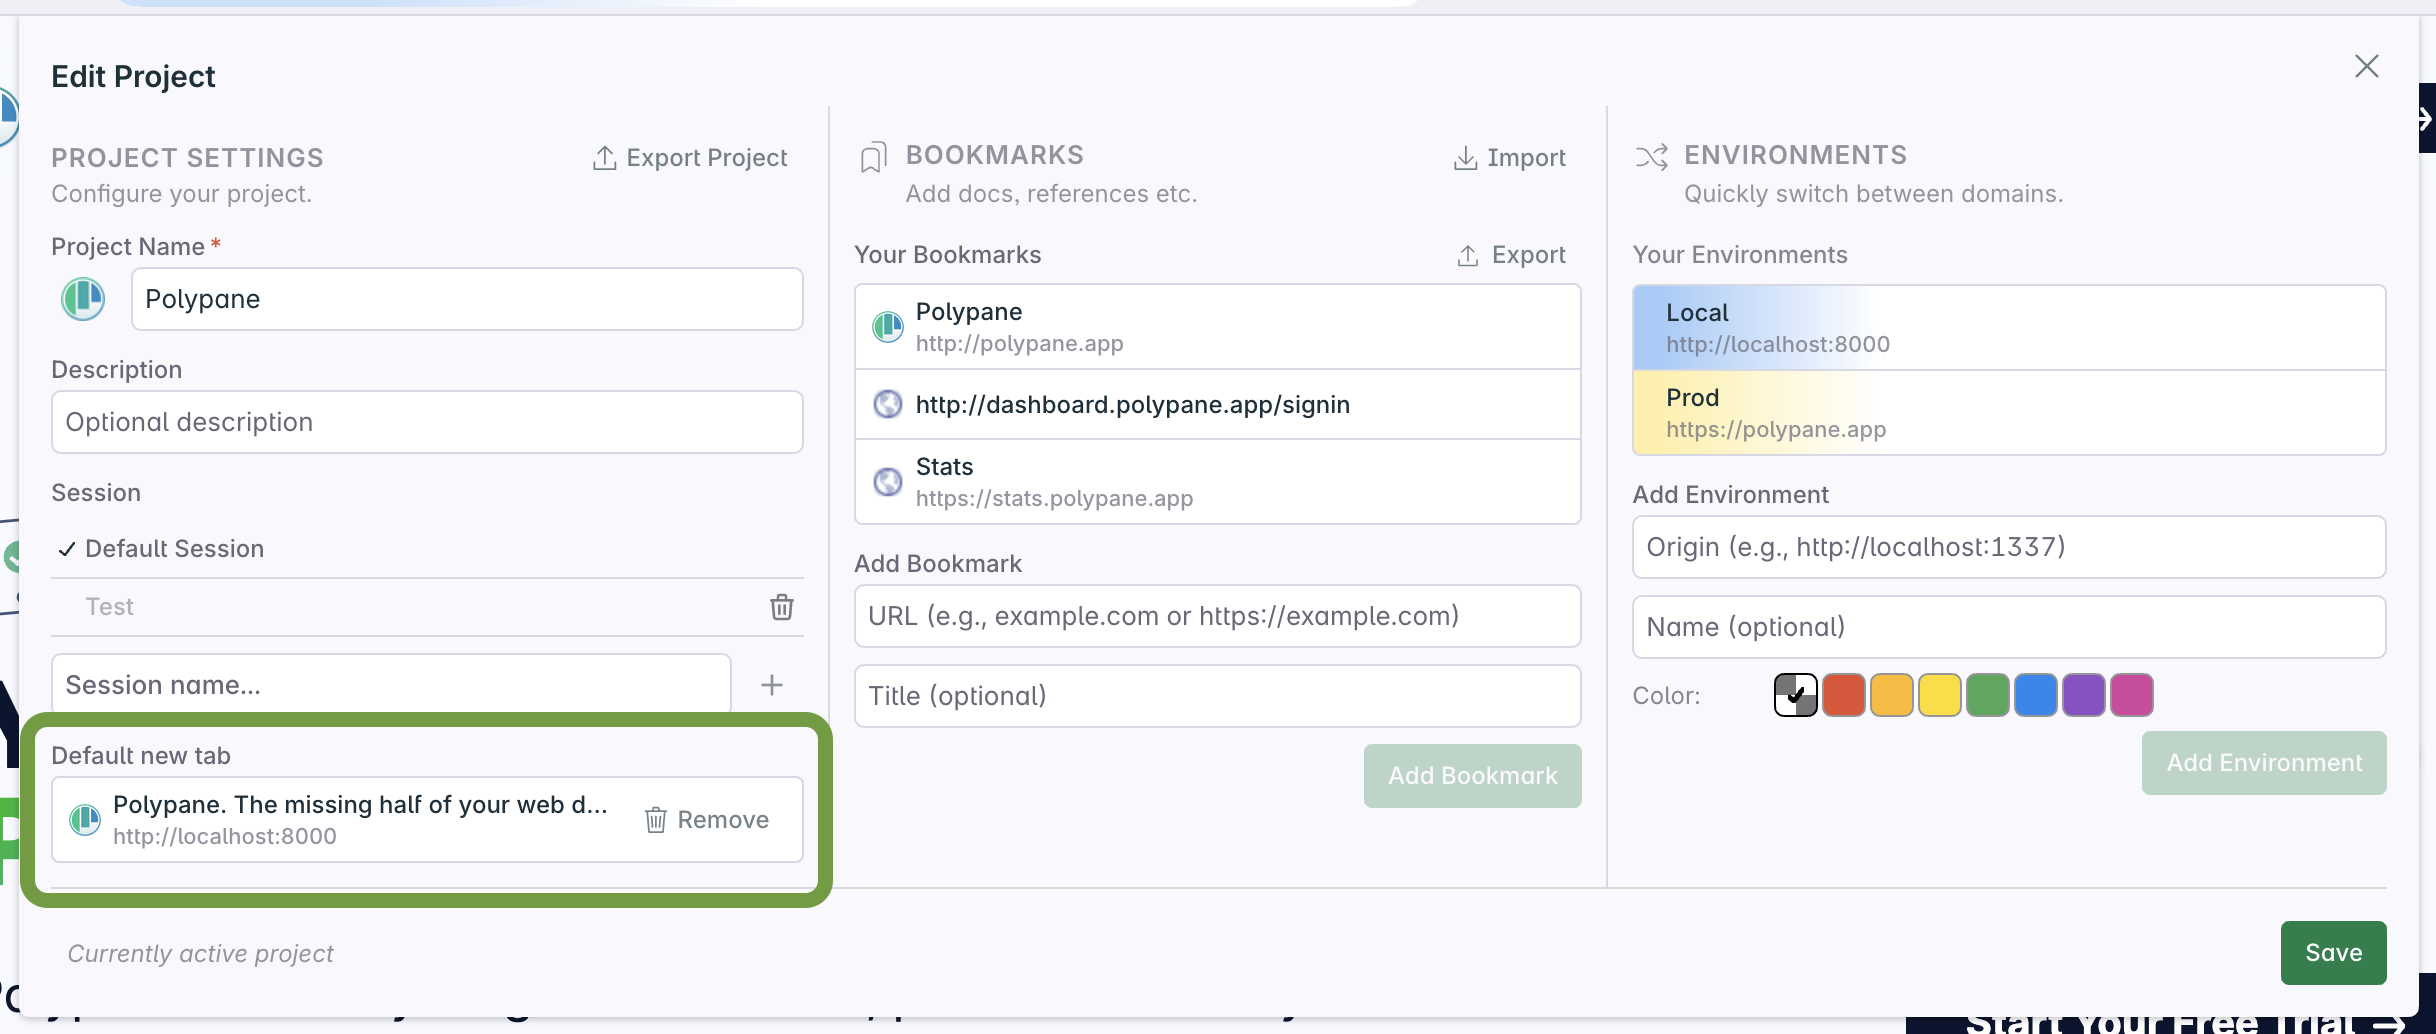Open the dashboard.polypane.app/signin bookmark
Viewport: 2436px width, 1034px height.
pos(1218,404)
